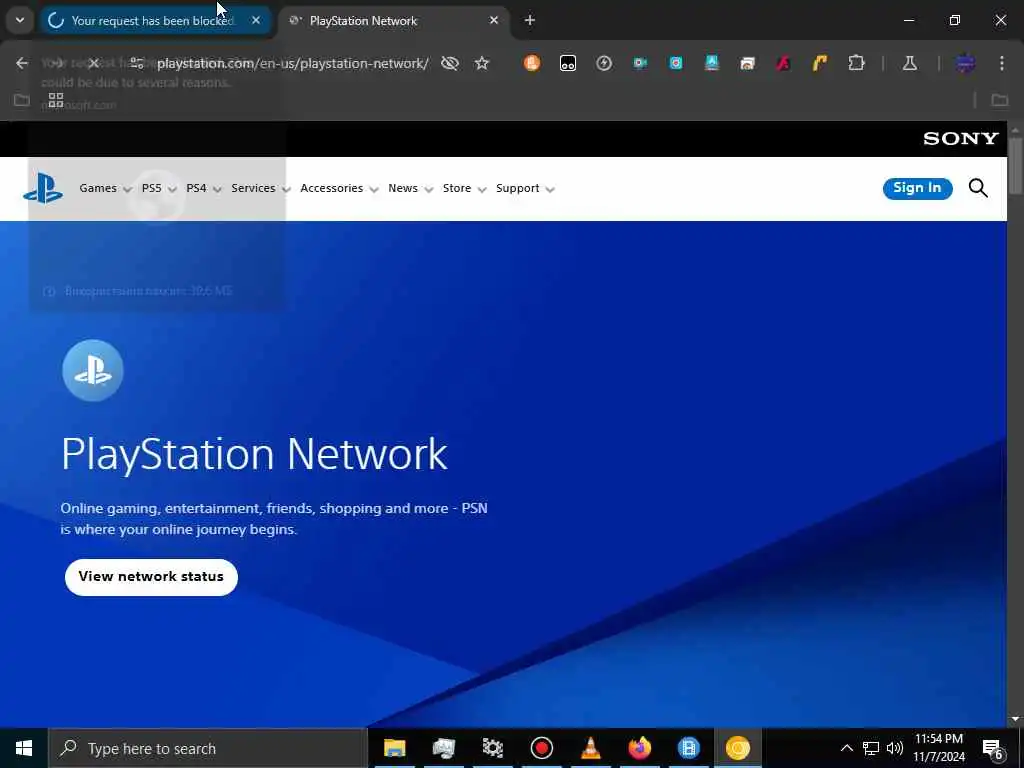Open the All Bookmarks folder at right of the bookmarks bar
The width and height of the screenshot is (1024, 768).
(999, 100)
